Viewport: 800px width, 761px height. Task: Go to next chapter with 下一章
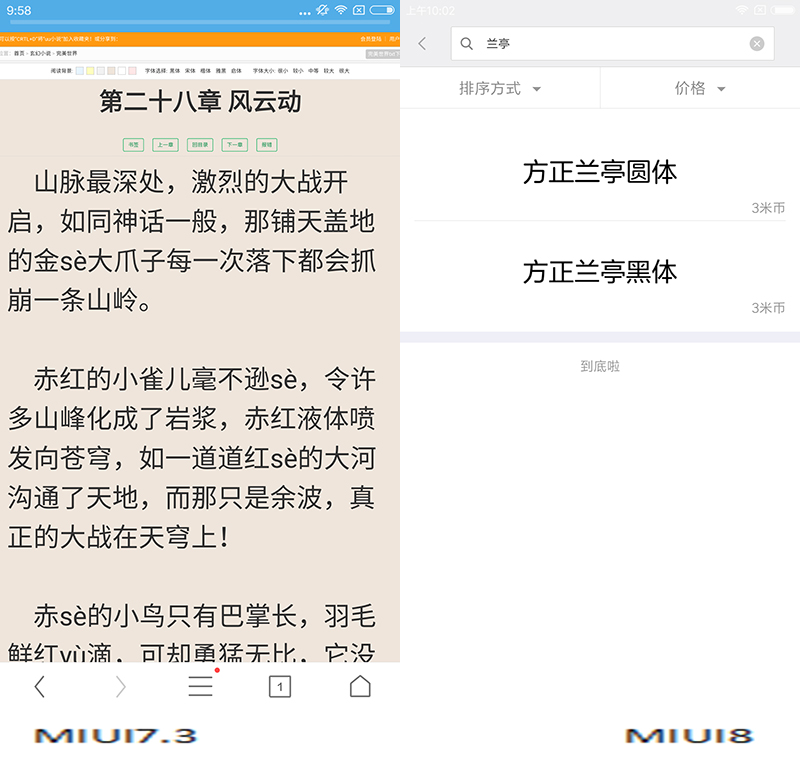point(235,145)
